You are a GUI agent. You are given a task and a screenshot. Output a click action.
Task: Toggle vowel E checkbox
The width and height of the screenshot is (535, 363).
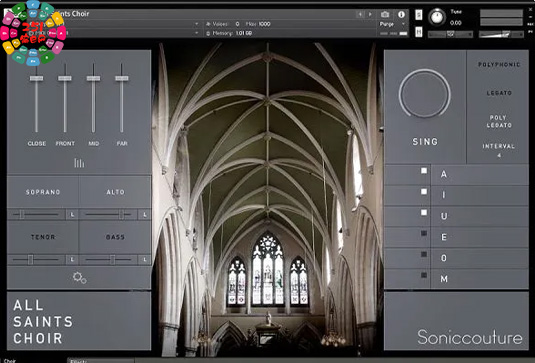pyautogui.click(x=424, y=233)
